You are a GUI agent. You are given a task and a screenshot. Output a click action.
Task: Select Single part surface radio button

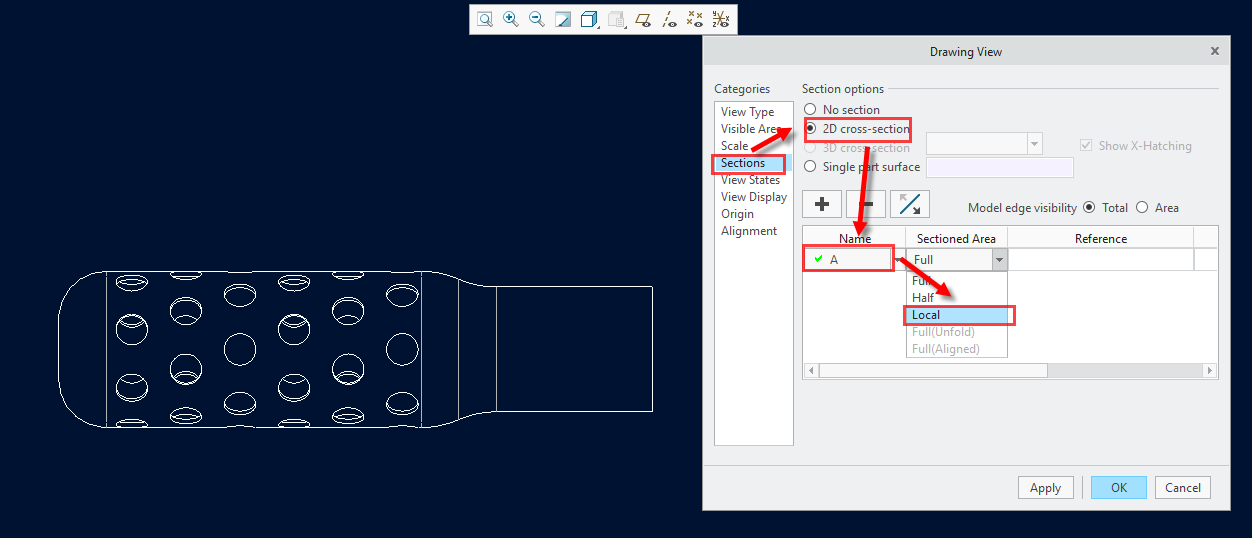point(810,167)
